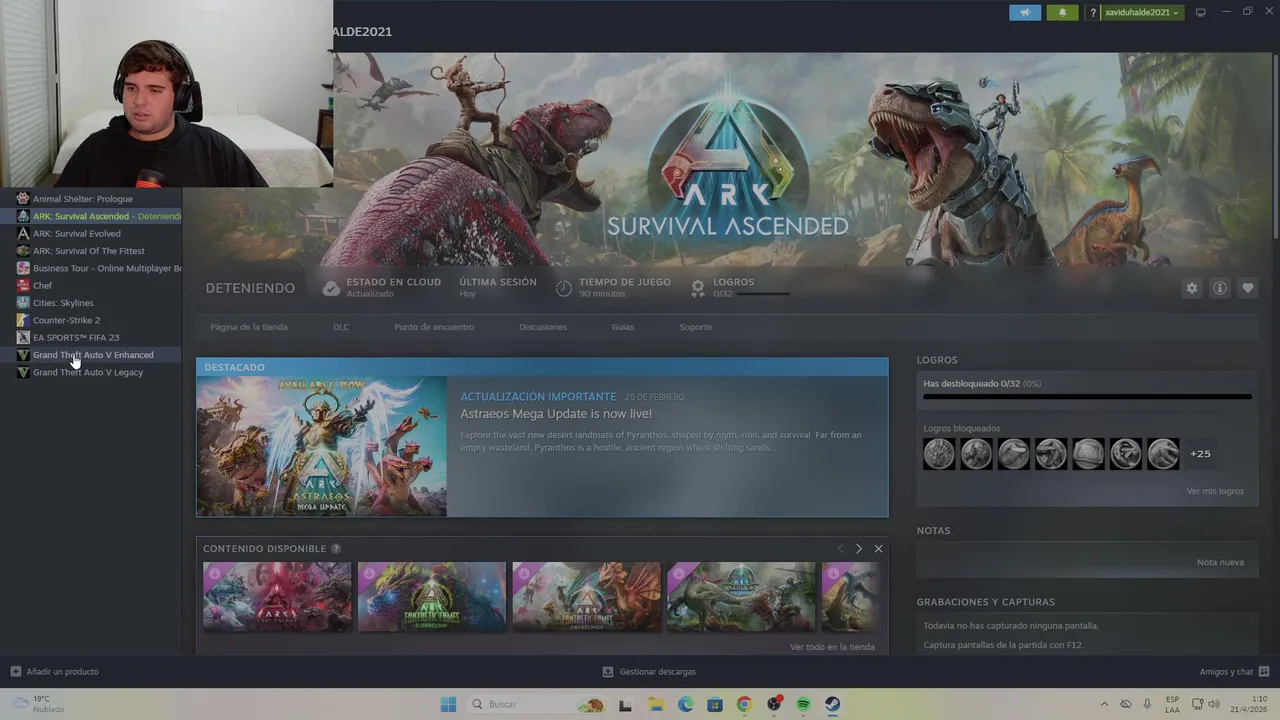Open the DLC tab
1280x720 pixels.
[x=341, y=327]
